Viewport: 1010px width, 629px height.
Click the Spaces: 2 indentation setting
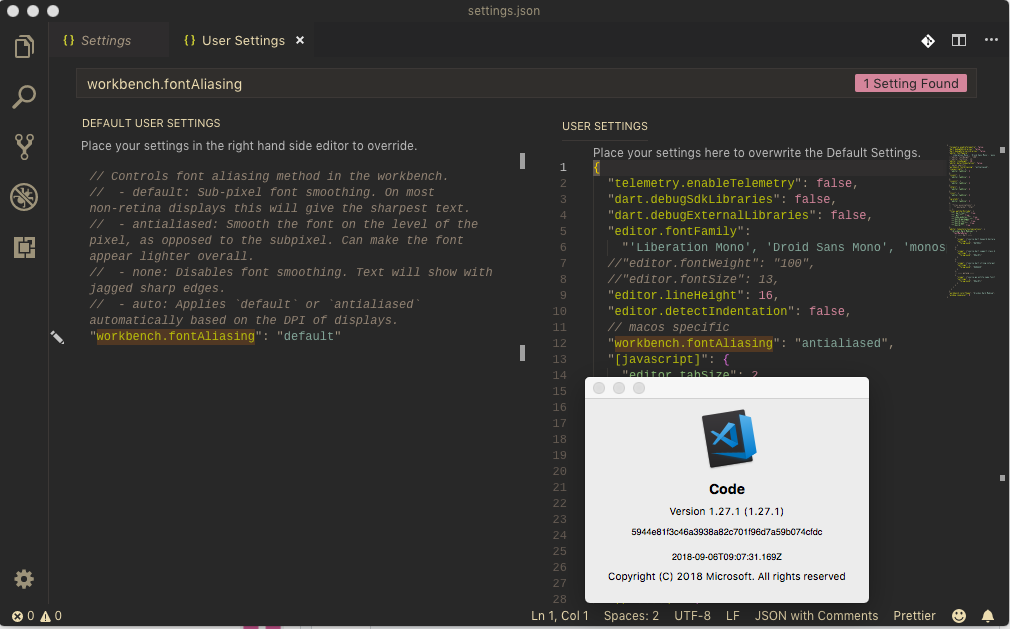coord(633,615)
